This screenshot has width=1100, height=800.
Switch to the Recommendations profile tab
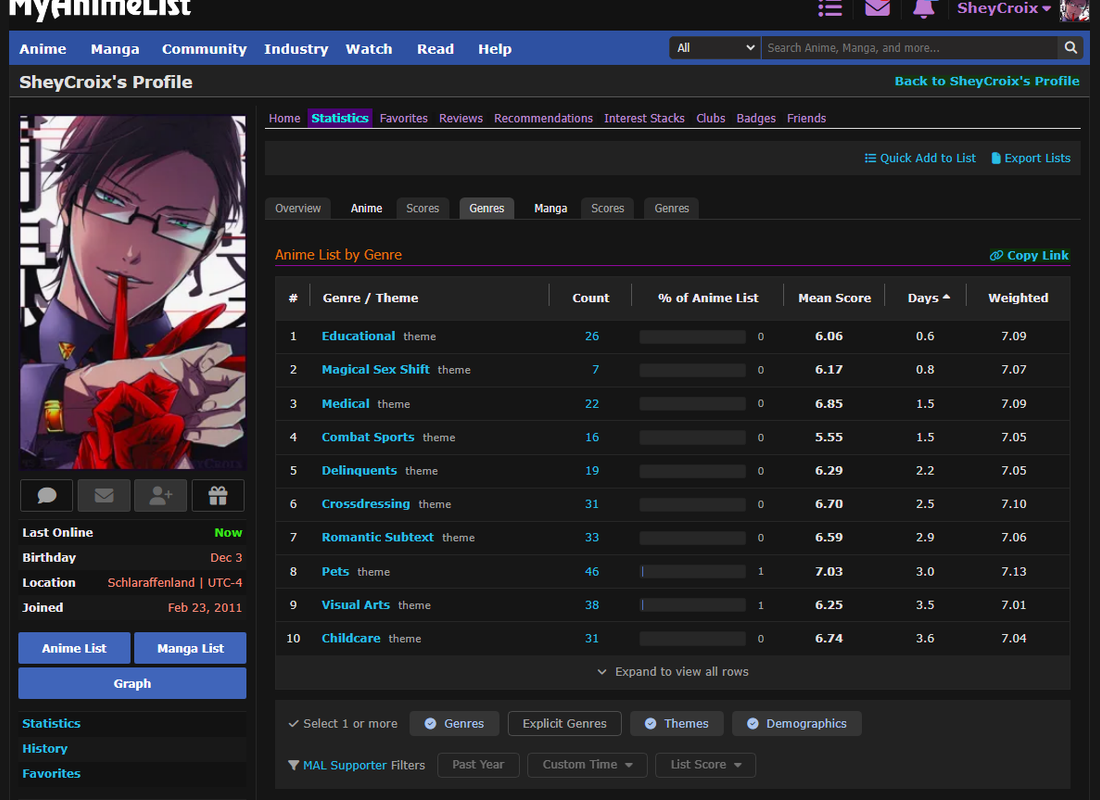point(543,118)
